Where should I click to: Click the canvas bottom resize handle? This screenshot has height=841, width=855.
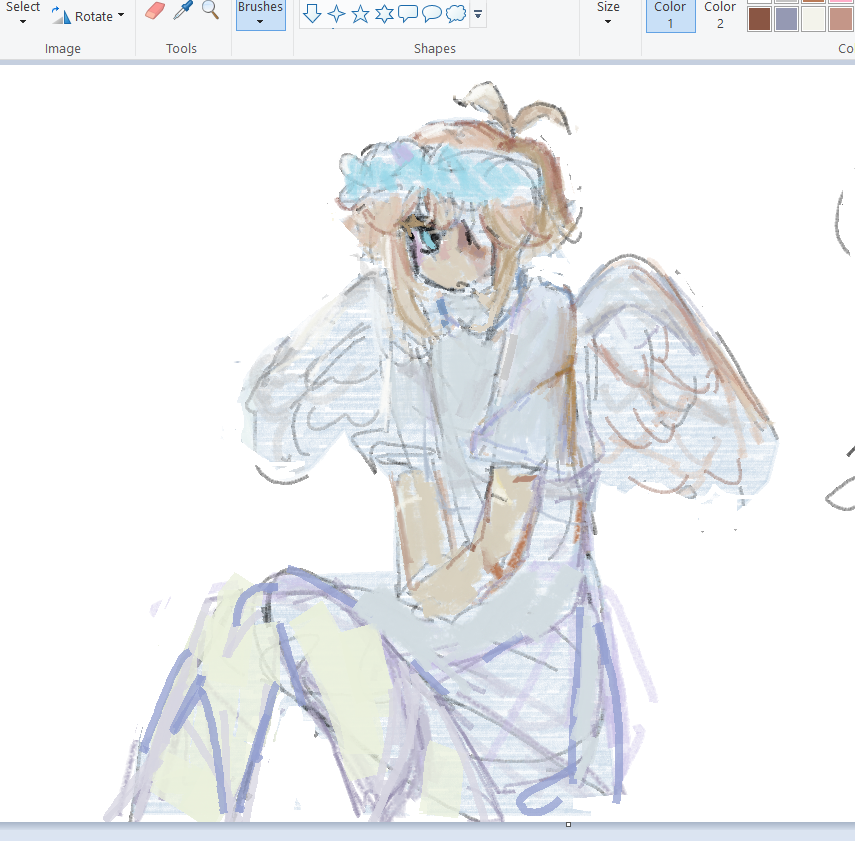pyautogui.click(x=568, y=825)
